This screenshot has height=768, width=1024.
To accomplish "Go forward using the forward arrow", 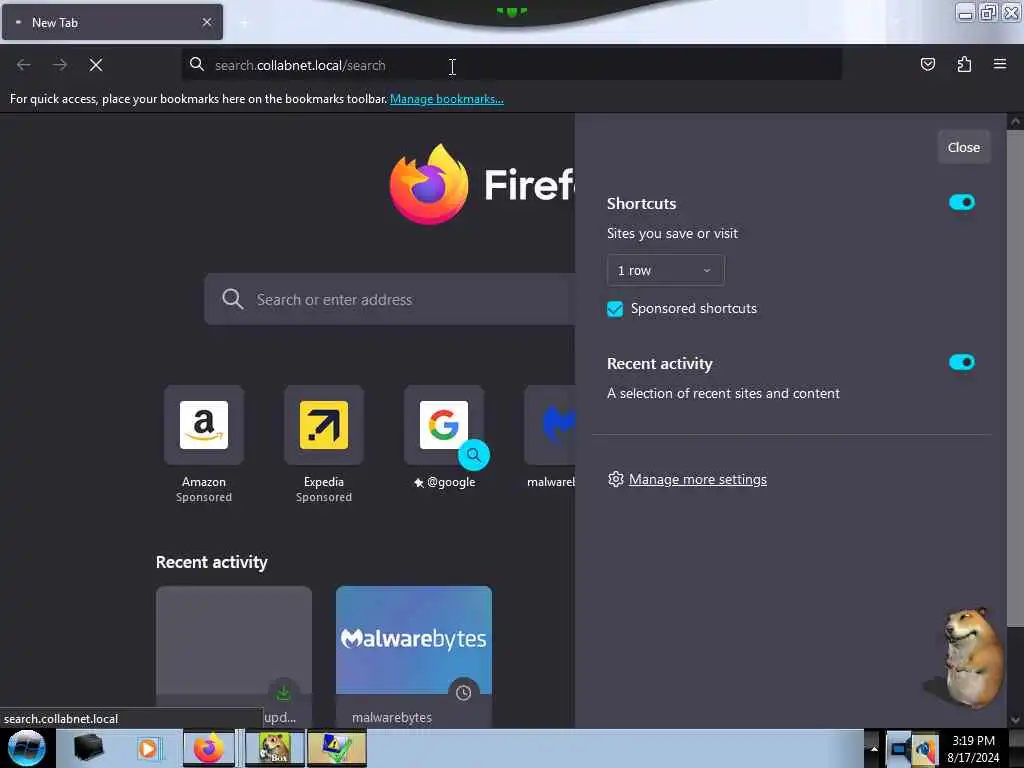I will (60, 65).
